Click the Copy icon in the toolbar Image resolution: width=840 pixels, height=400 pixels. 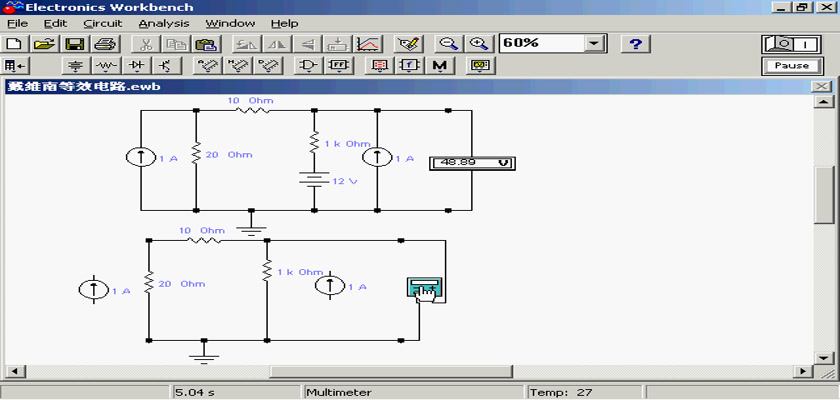tap(174, 44)
